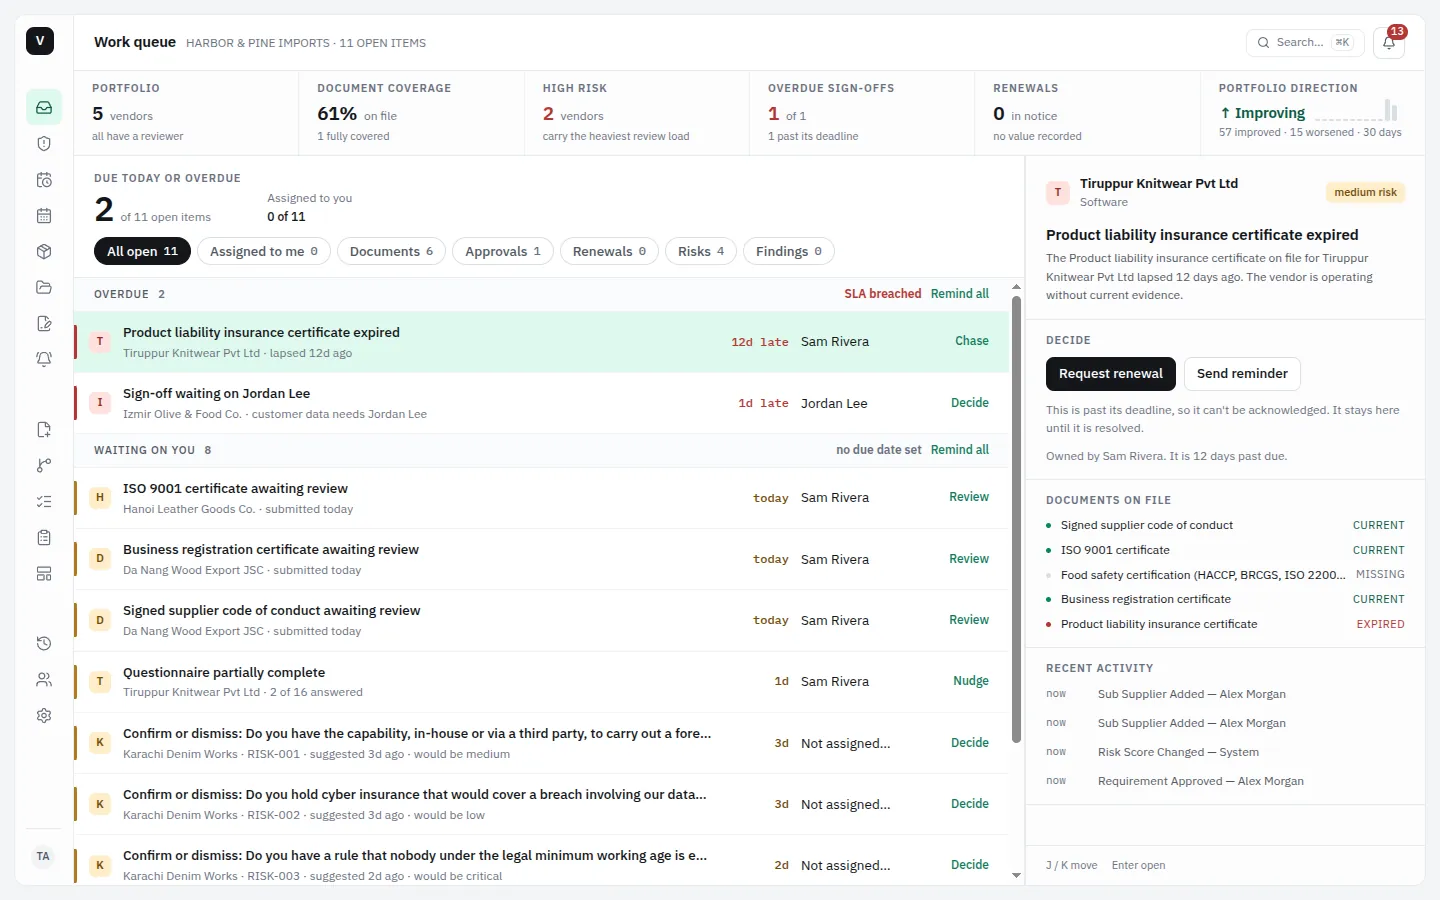Click the expired Product liability insurance certificate document
Screen dimensions: 1440x900
(x=1225, y=624)
